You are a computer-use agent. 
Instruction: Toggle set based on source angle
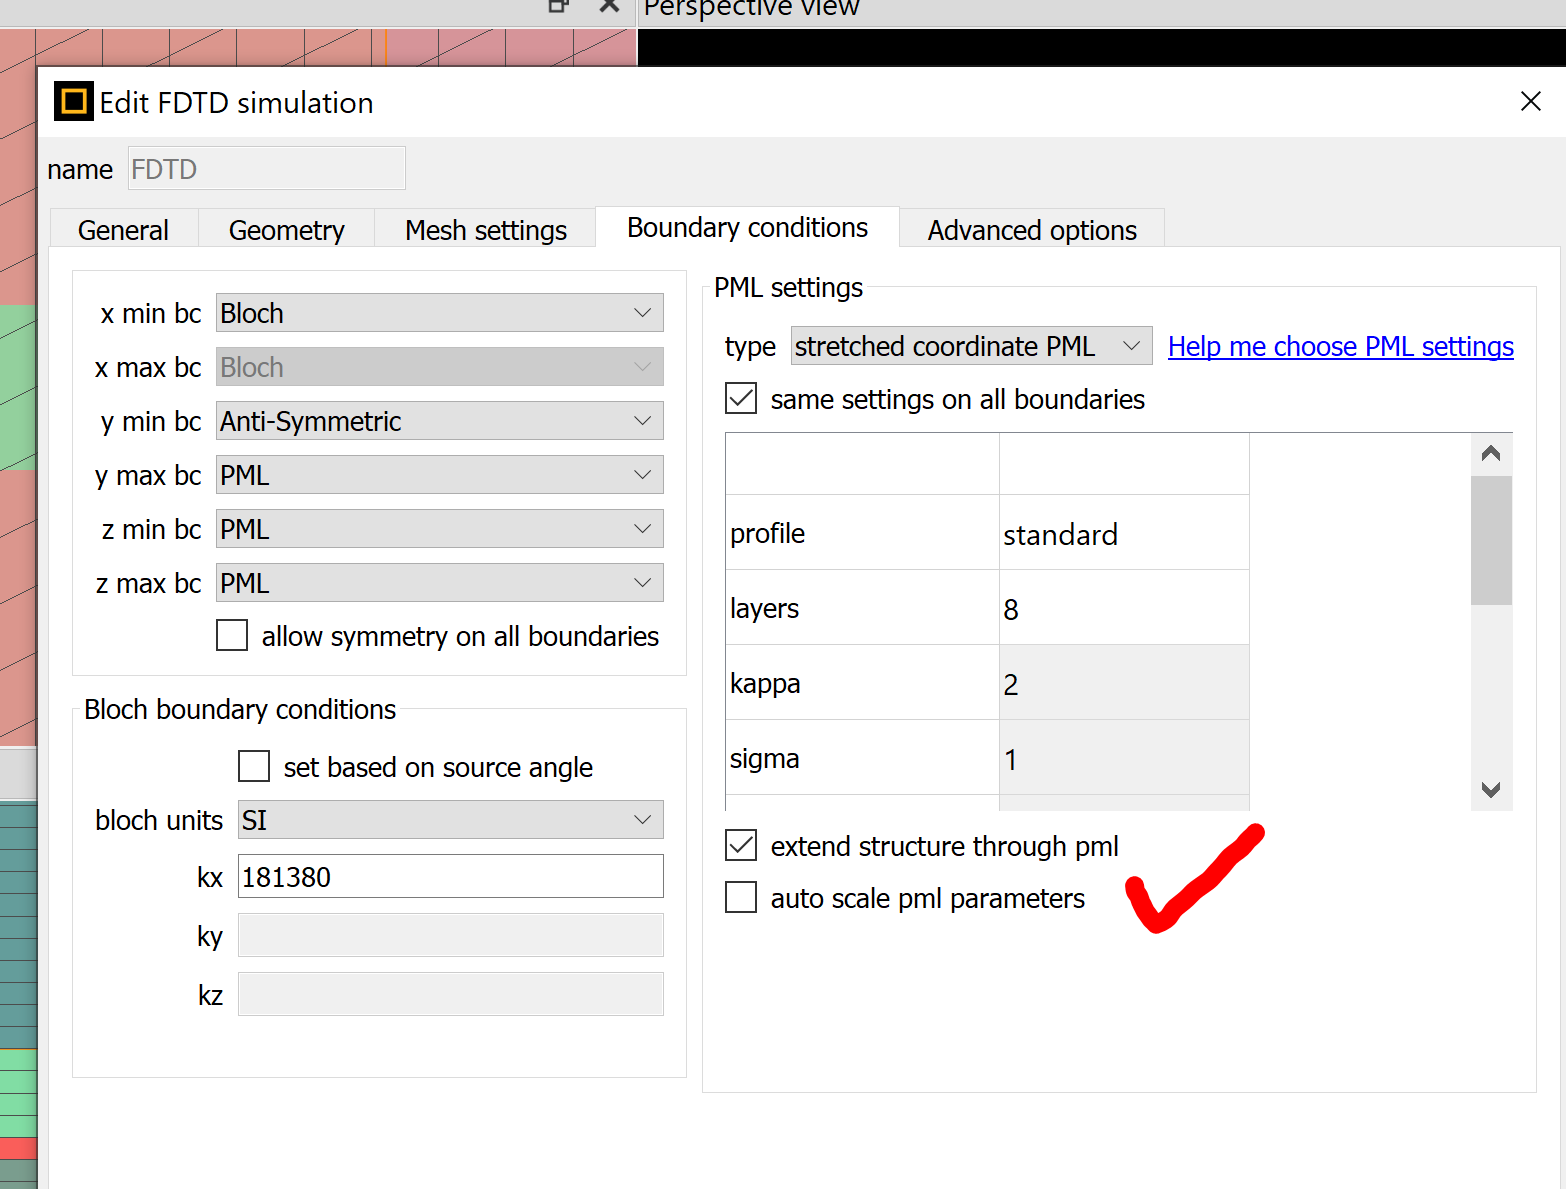(x=254, y=767)
